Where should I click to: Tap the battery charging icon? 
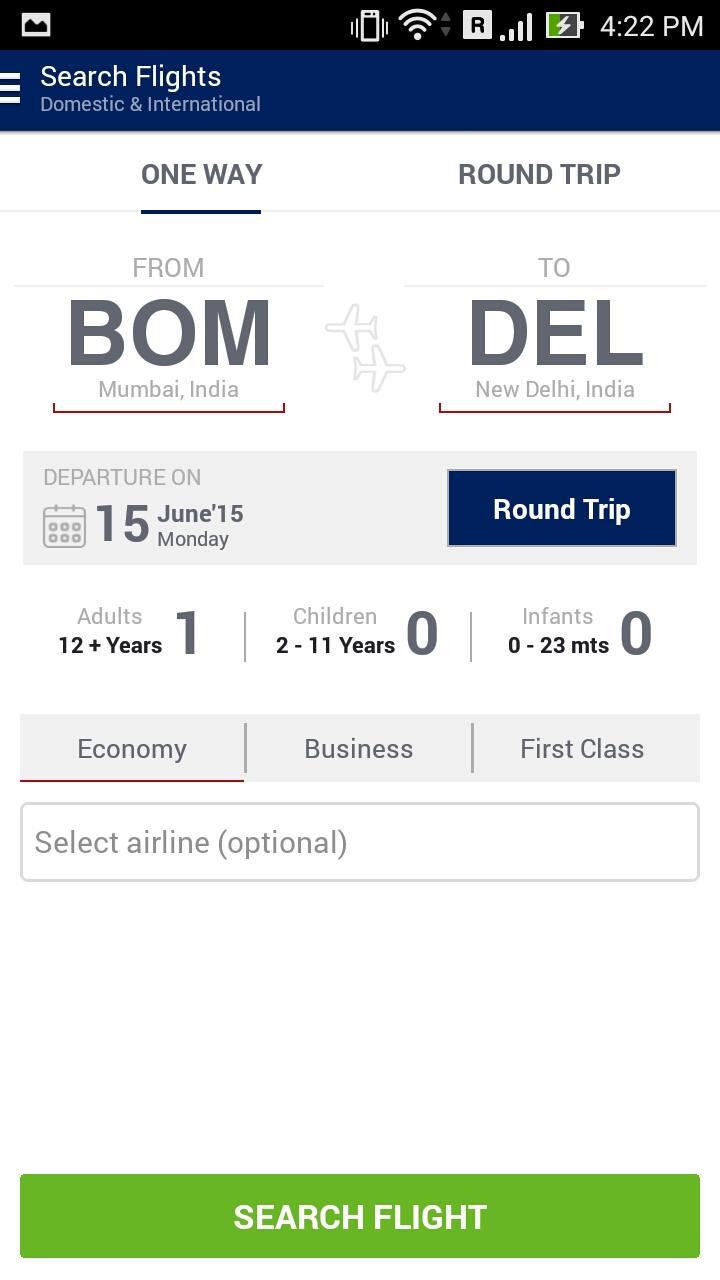565,24
